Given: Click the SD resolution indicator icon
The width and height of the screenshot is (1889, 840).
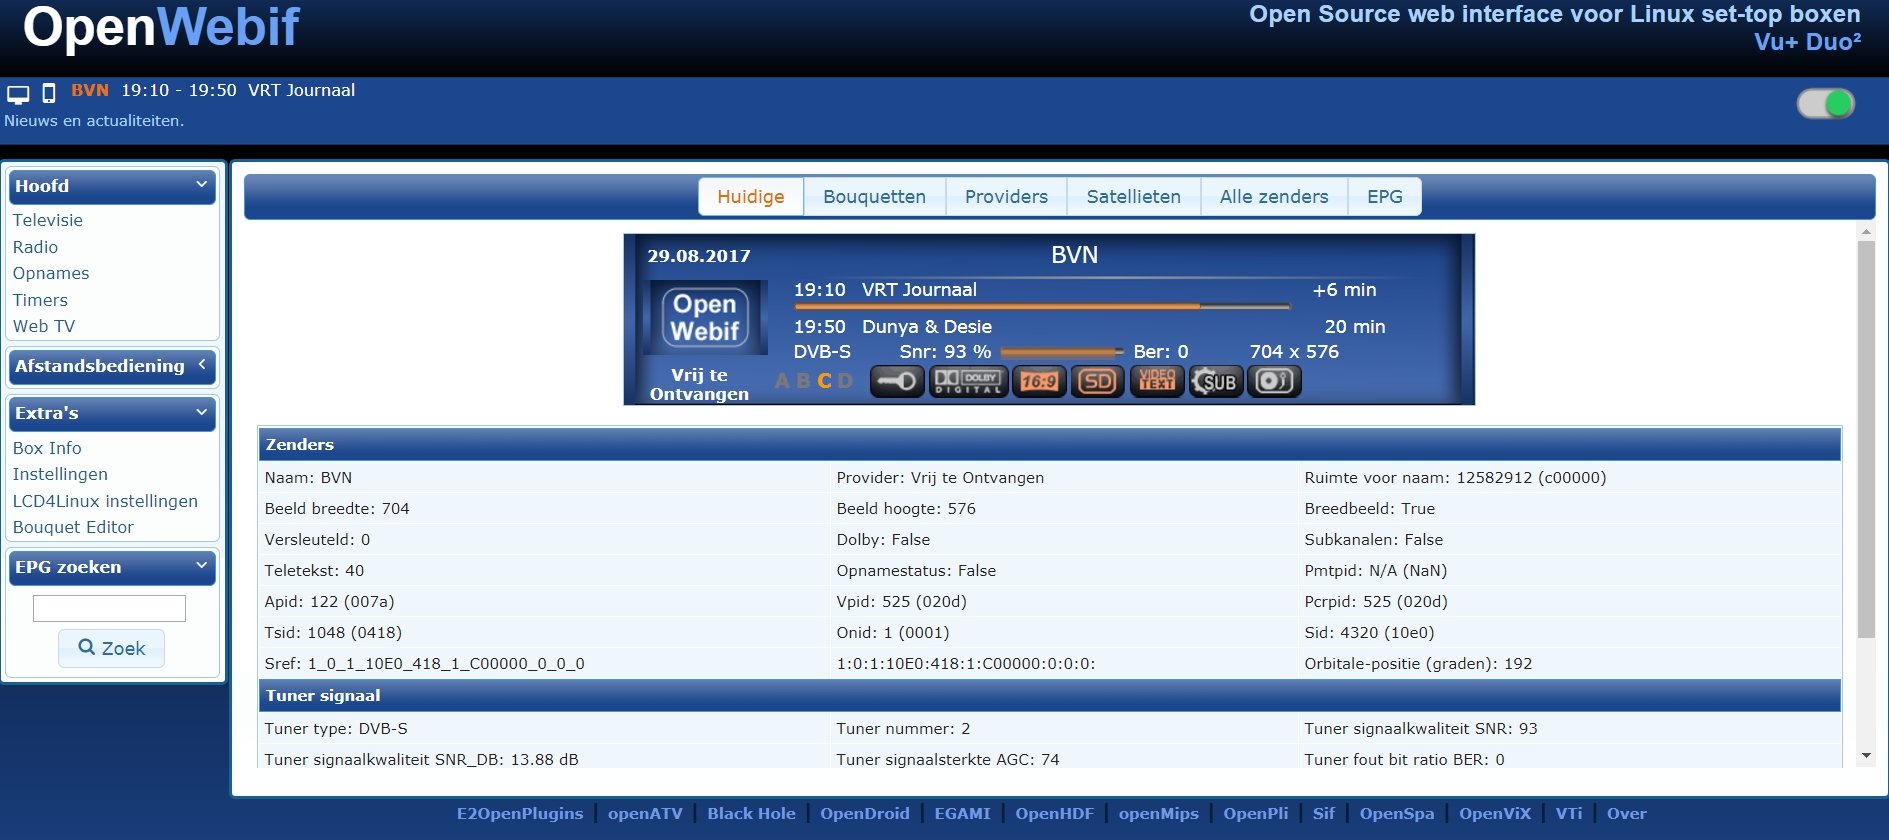Looking at the screenshot, I should (x=1098, y=381).
